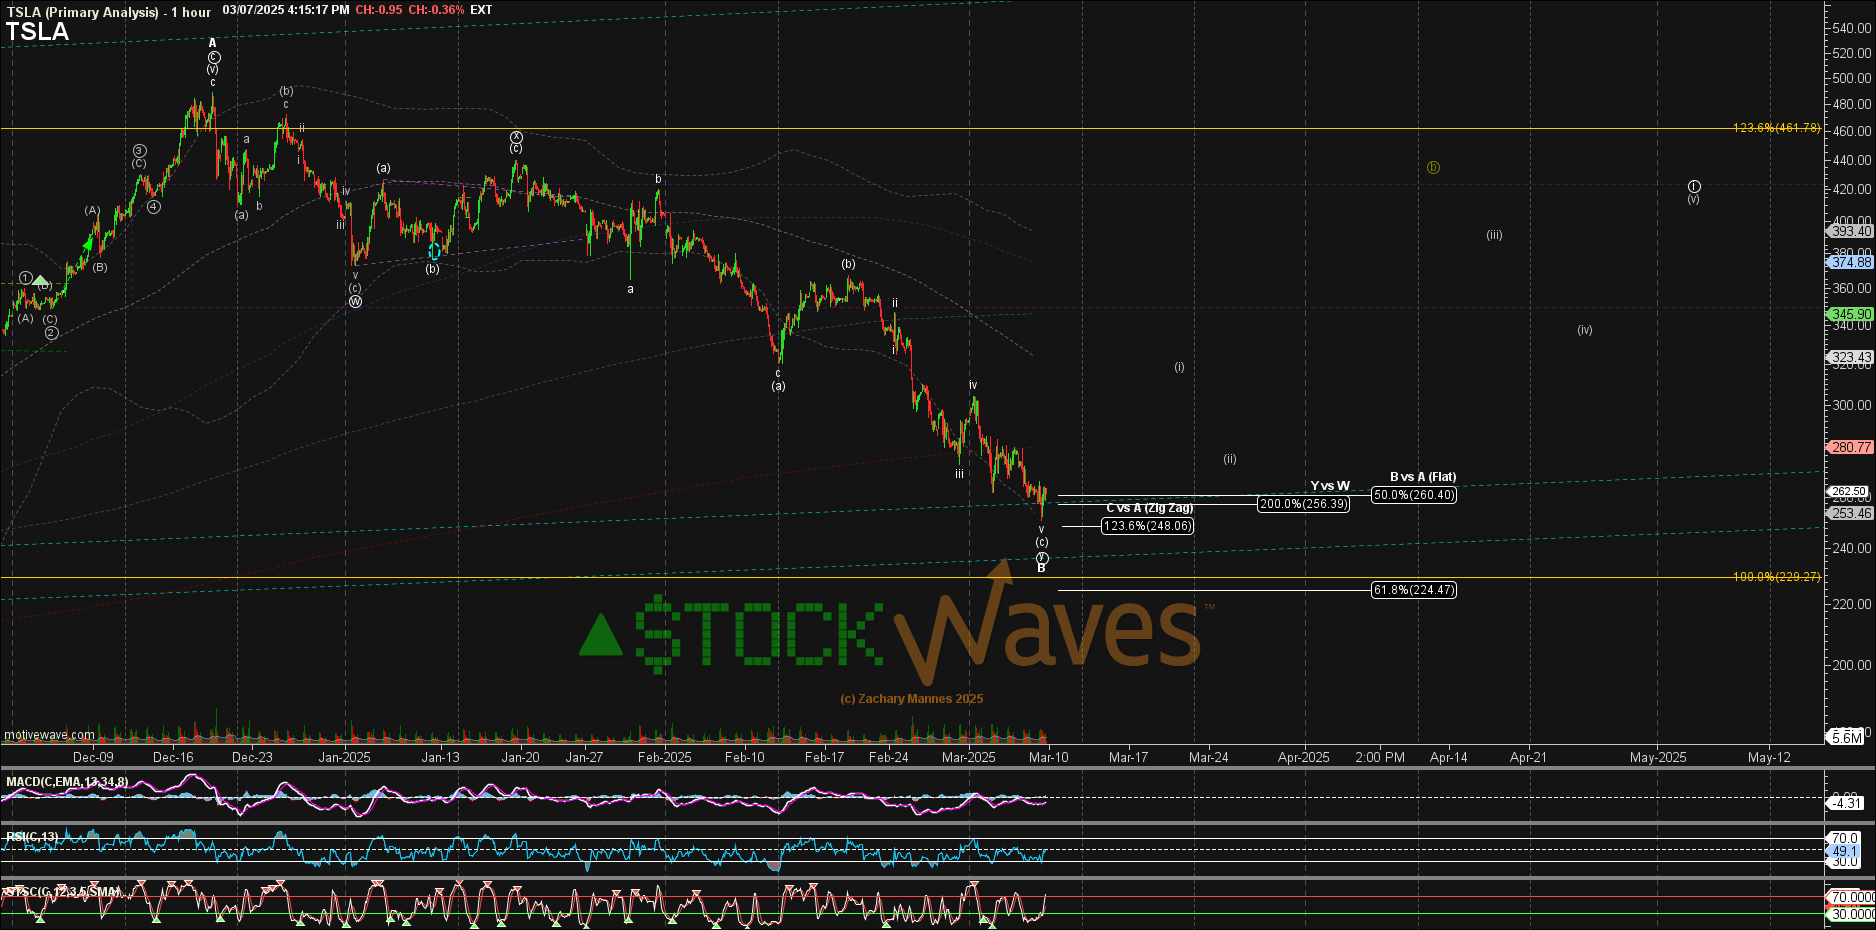Select the projected wave (iv) label
This screenshot has height=930, width=1876.
click(x=1585, y=330)
